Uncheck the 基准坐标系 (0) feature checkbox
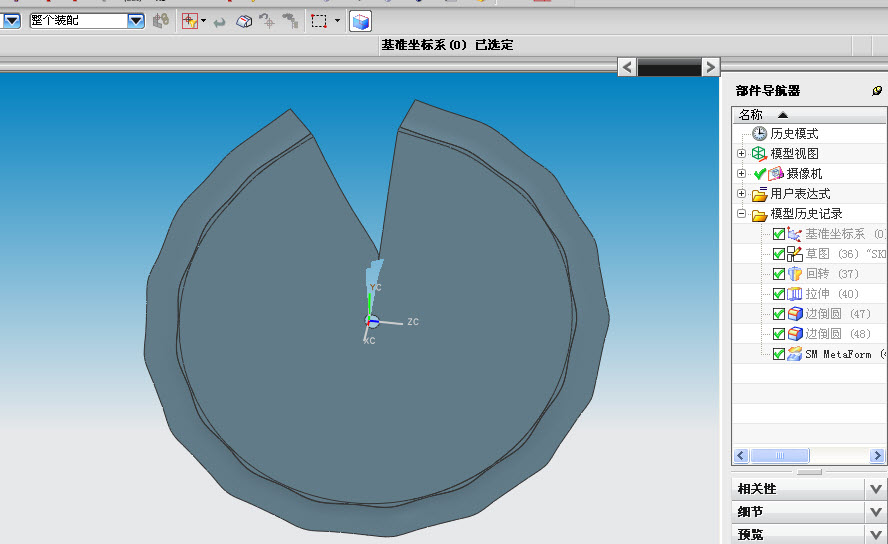This screenshot has width=888, height=544. click(779, 234)
